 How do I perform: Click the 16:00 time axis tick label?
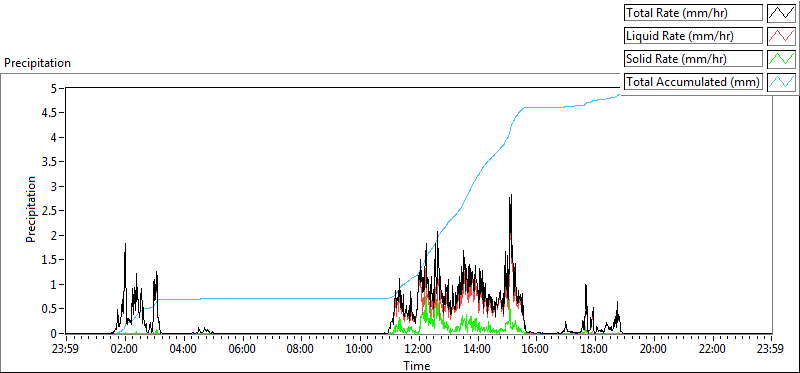(x=536, y=350)
